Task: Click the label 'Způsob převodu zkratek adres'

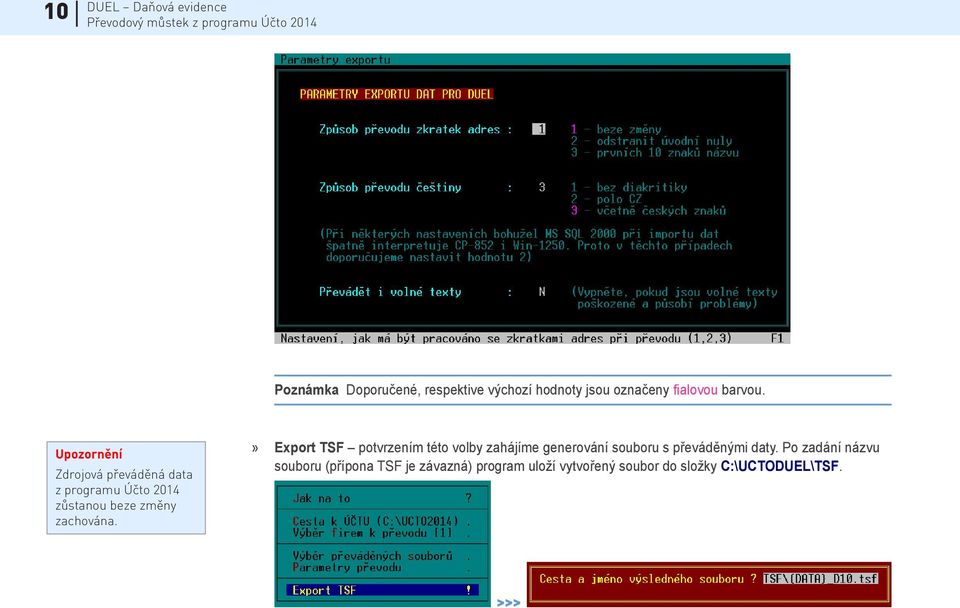Action: tap(410, 129)
